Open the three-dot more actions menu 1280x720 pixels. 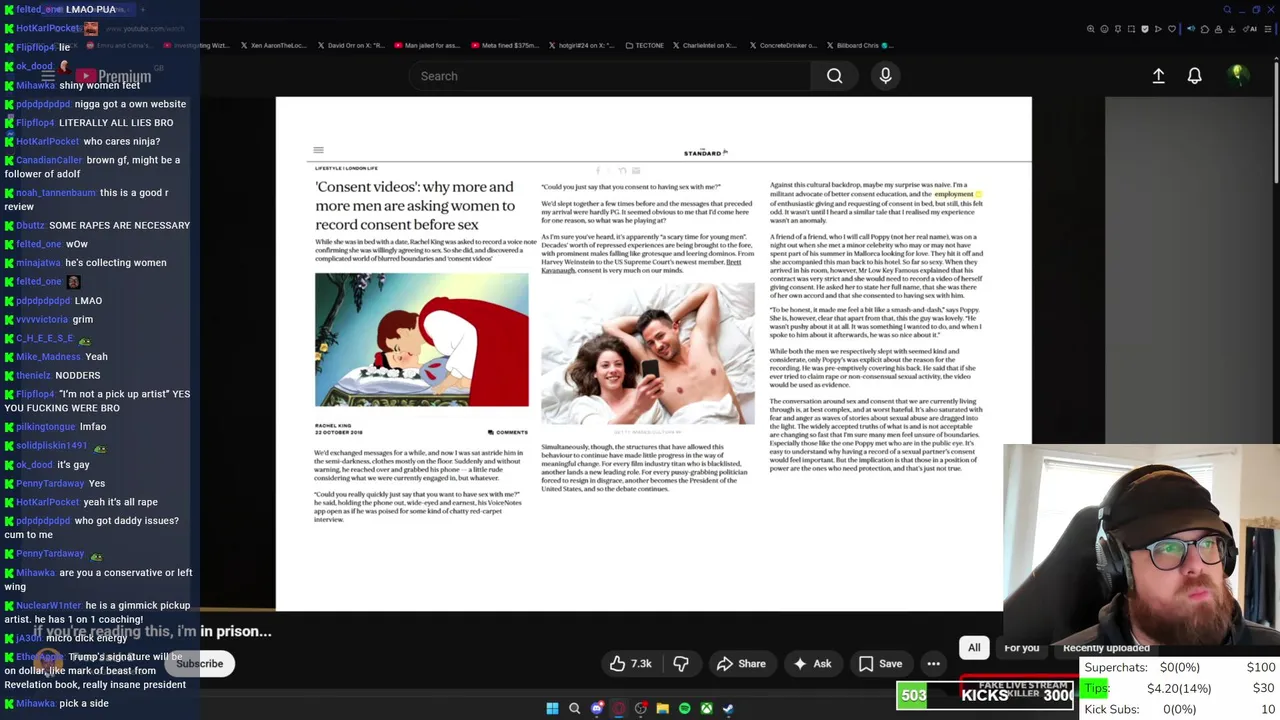click(933, 664)
